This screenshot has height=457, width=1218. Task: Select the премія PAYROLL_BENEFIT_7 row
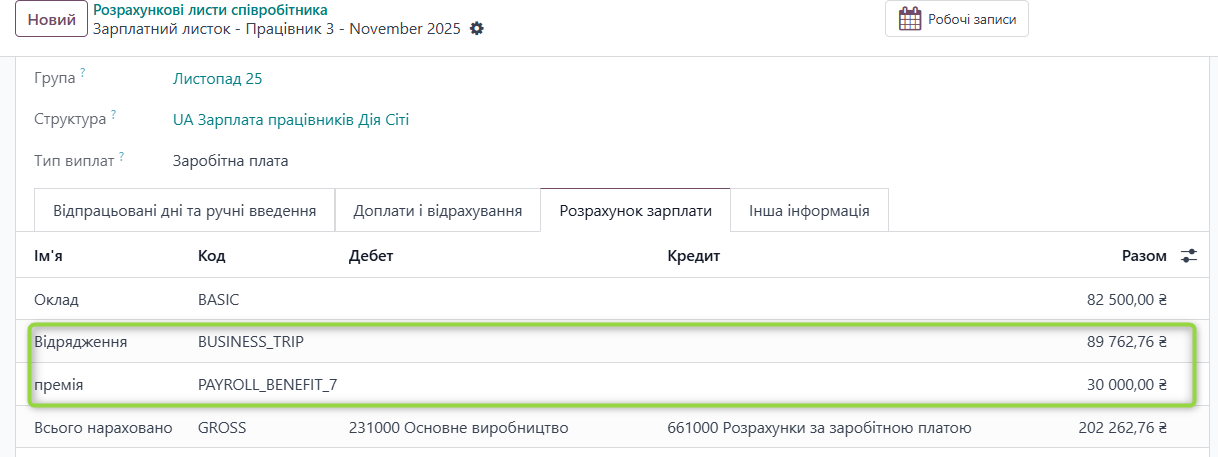tap(600, 385)
